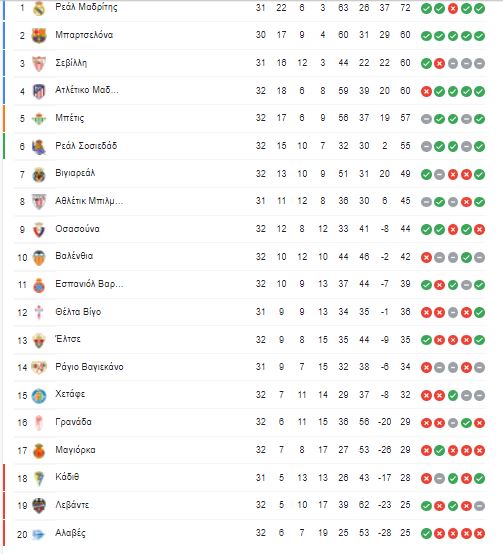Open the Ρεάλ Σοσιεδάδ team link
The height and width of the screenshot is (554, 503).
point(86,146)
